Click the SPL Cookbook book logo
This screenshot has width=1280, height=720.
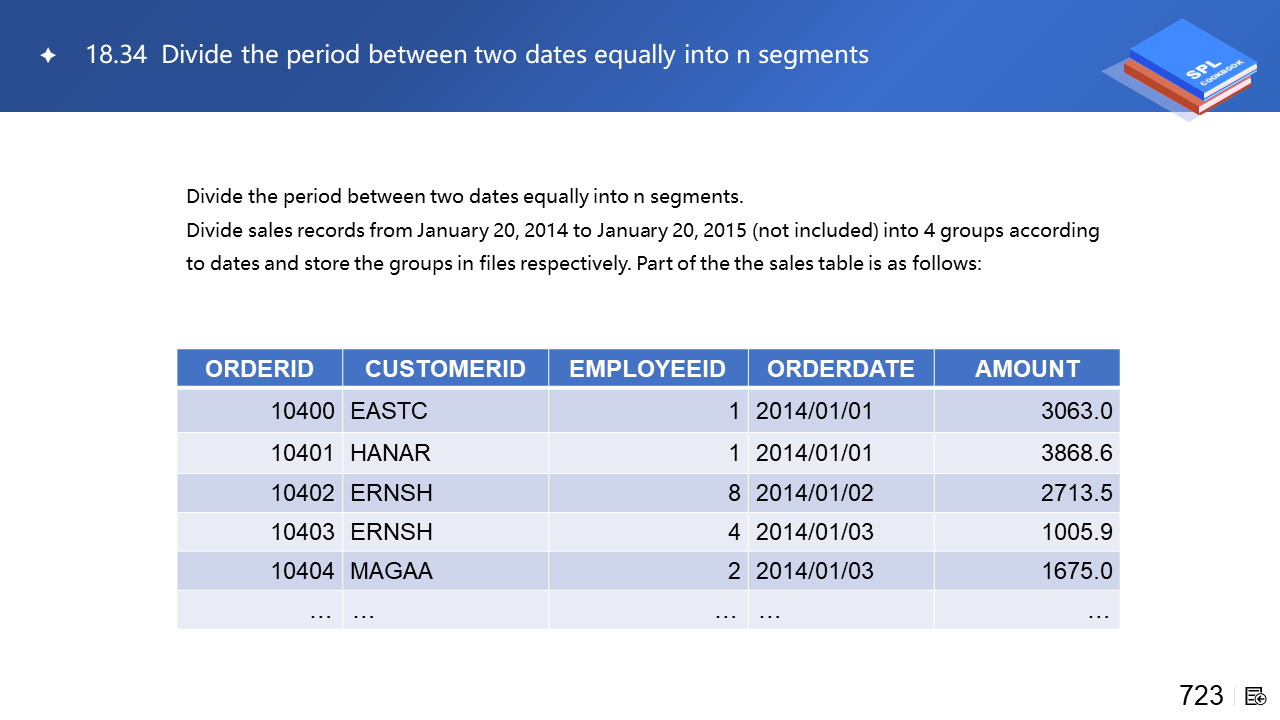coord(1181,69)
